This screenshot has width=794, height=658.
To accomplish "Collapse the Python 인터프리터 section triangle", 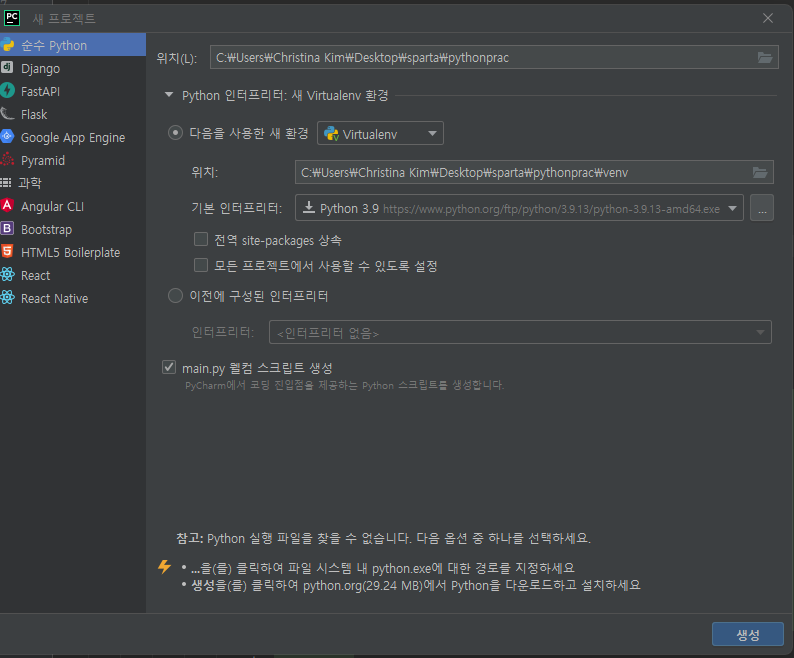I will (x=169, y=95).
